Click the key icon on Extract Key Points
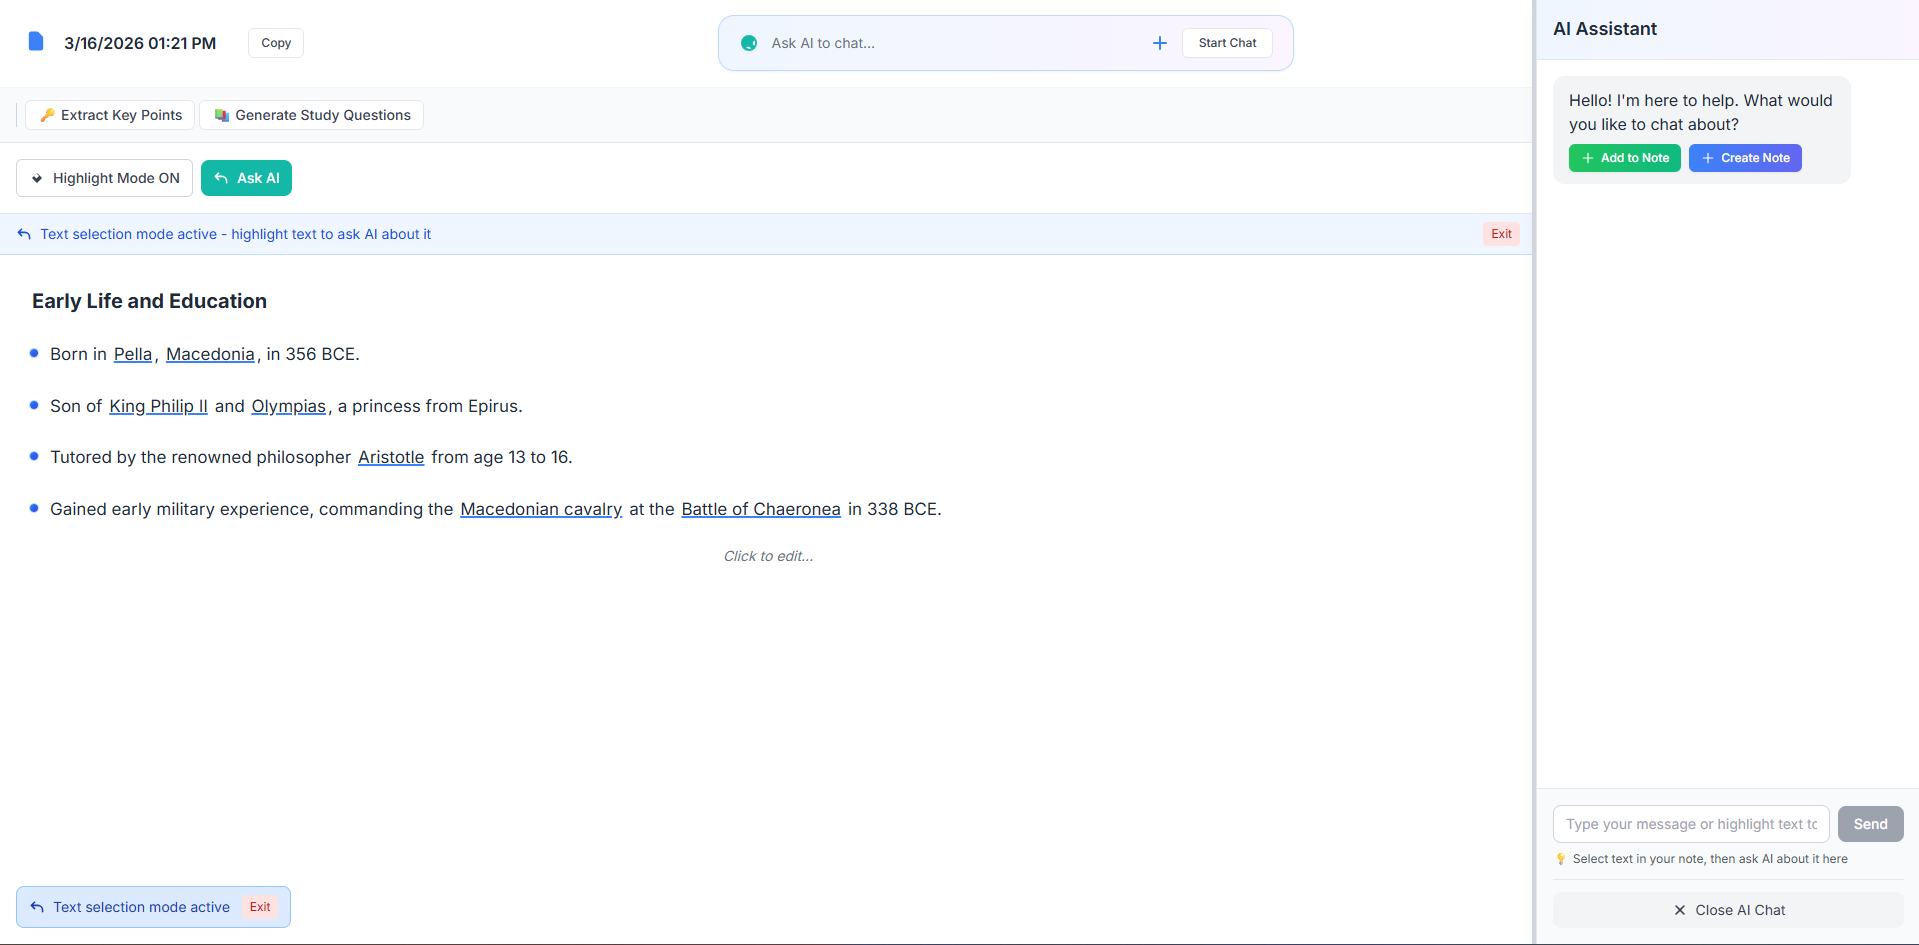Viewport: 1919px width, 945px height. [x=47, y=115]
